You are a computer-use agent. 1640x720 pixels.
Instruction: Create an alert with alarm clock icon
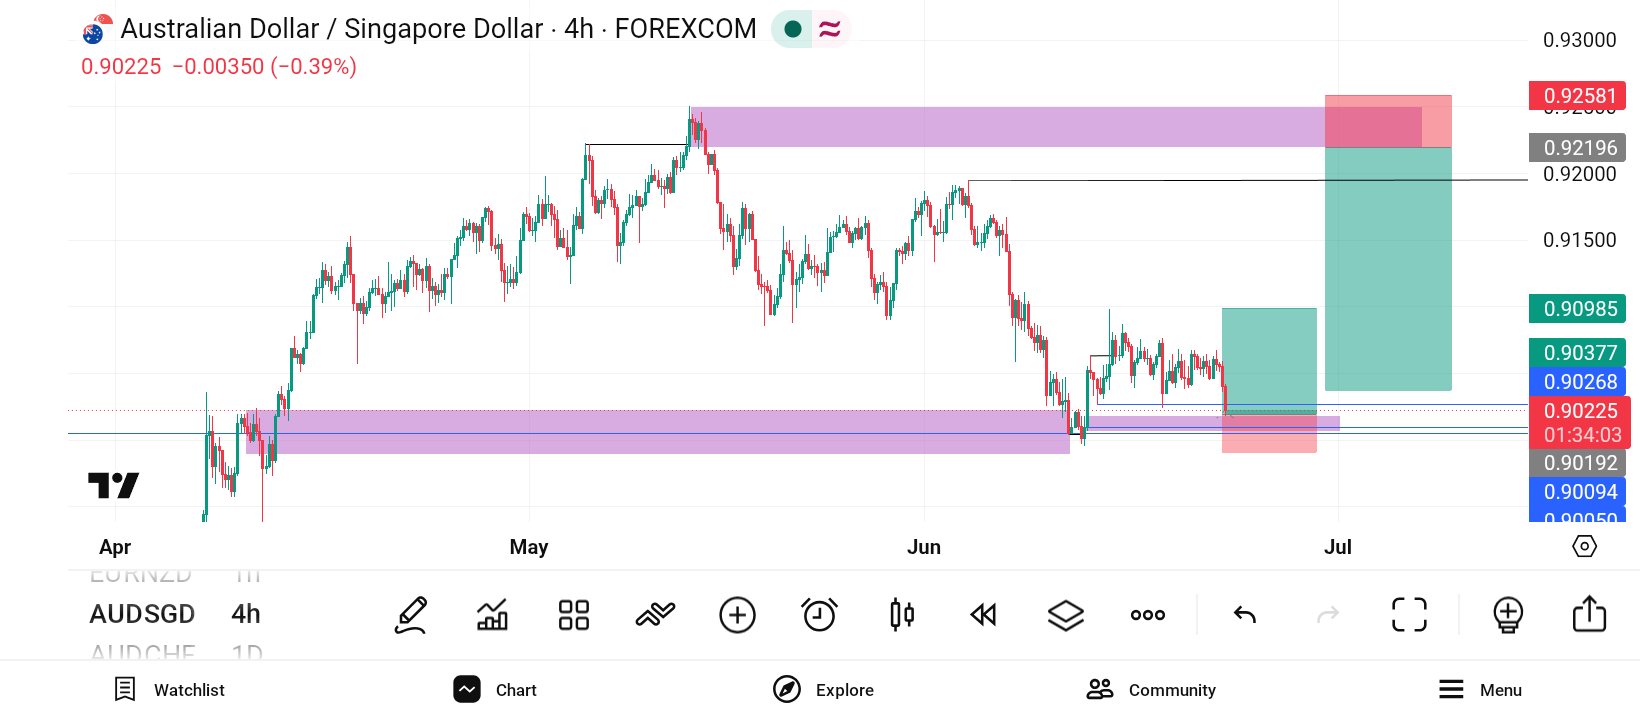(x=819, y=614)
